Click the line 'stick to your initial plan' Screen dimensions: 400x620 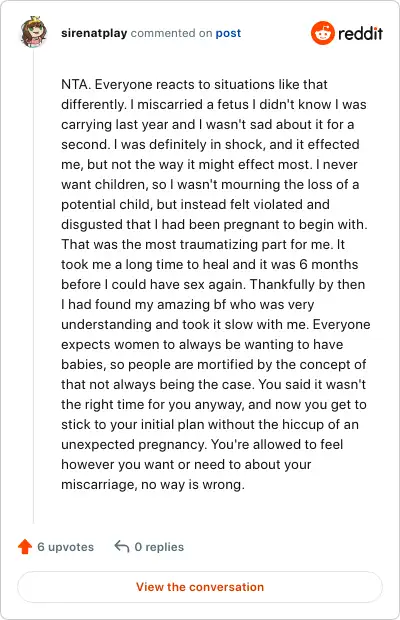point(210,424)
